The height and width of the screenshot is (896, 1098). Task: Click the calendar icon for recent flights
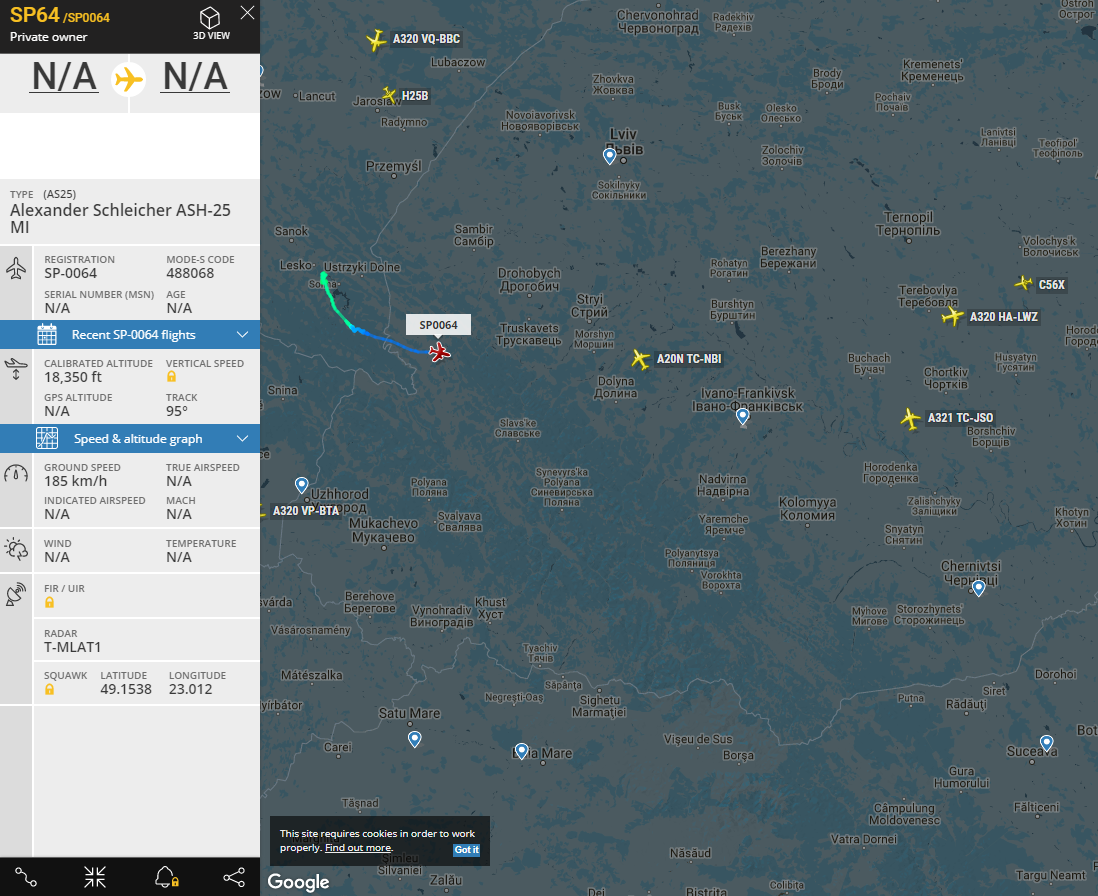coord(47,335)
